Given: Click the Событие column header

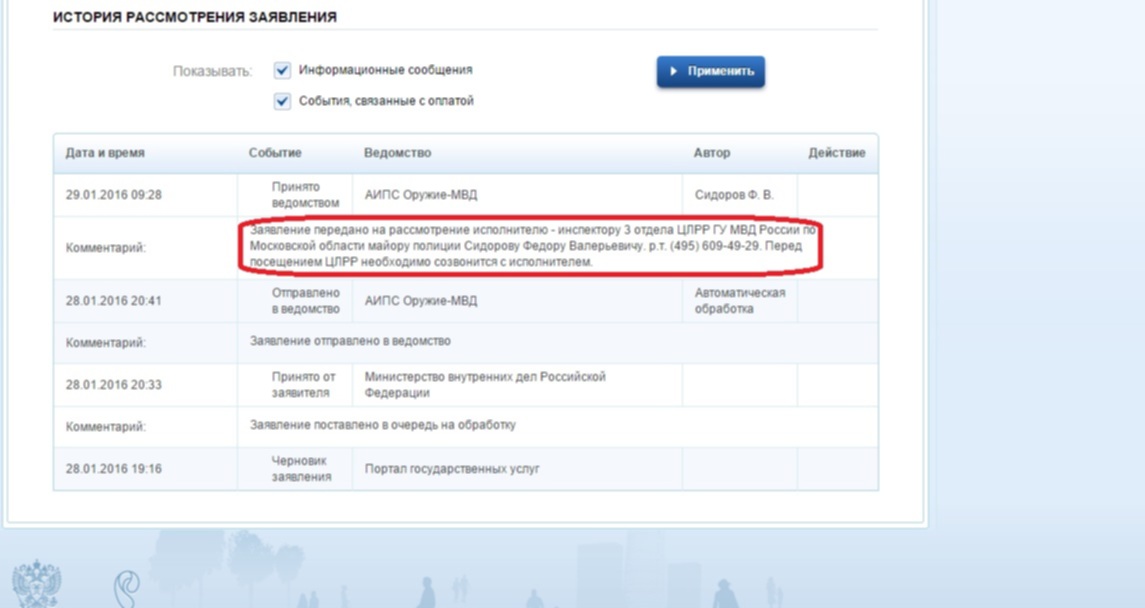Looking at the screenshot, I should point(275,153).
